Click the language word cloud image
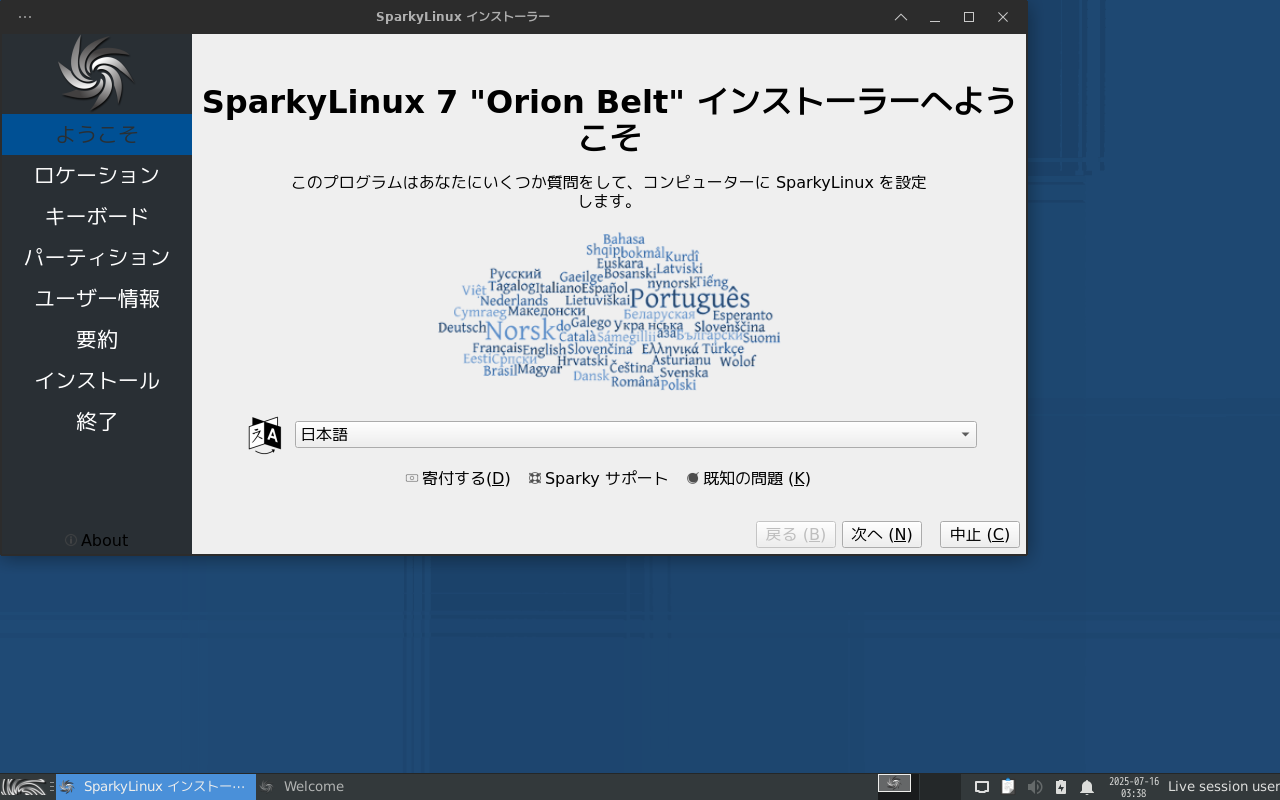Image resolution: width=1280 pixels, height=800 pixels. pos(609,312)
